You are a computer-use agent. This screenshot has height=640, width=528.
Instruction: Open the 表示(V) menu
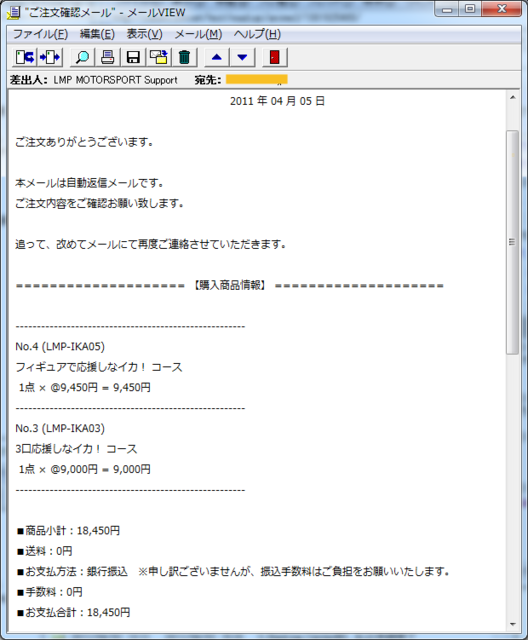point(144,34)
